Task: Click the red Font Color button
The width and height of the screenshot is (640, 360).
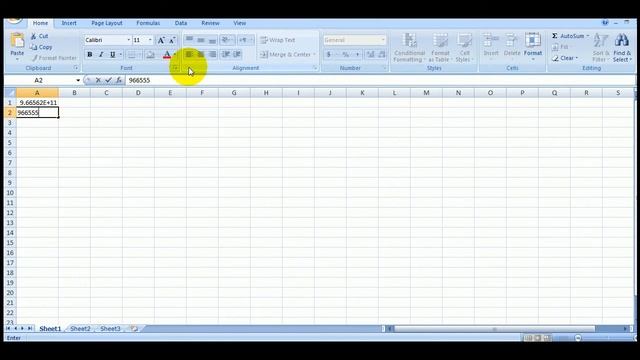Action: click(167, 54)
